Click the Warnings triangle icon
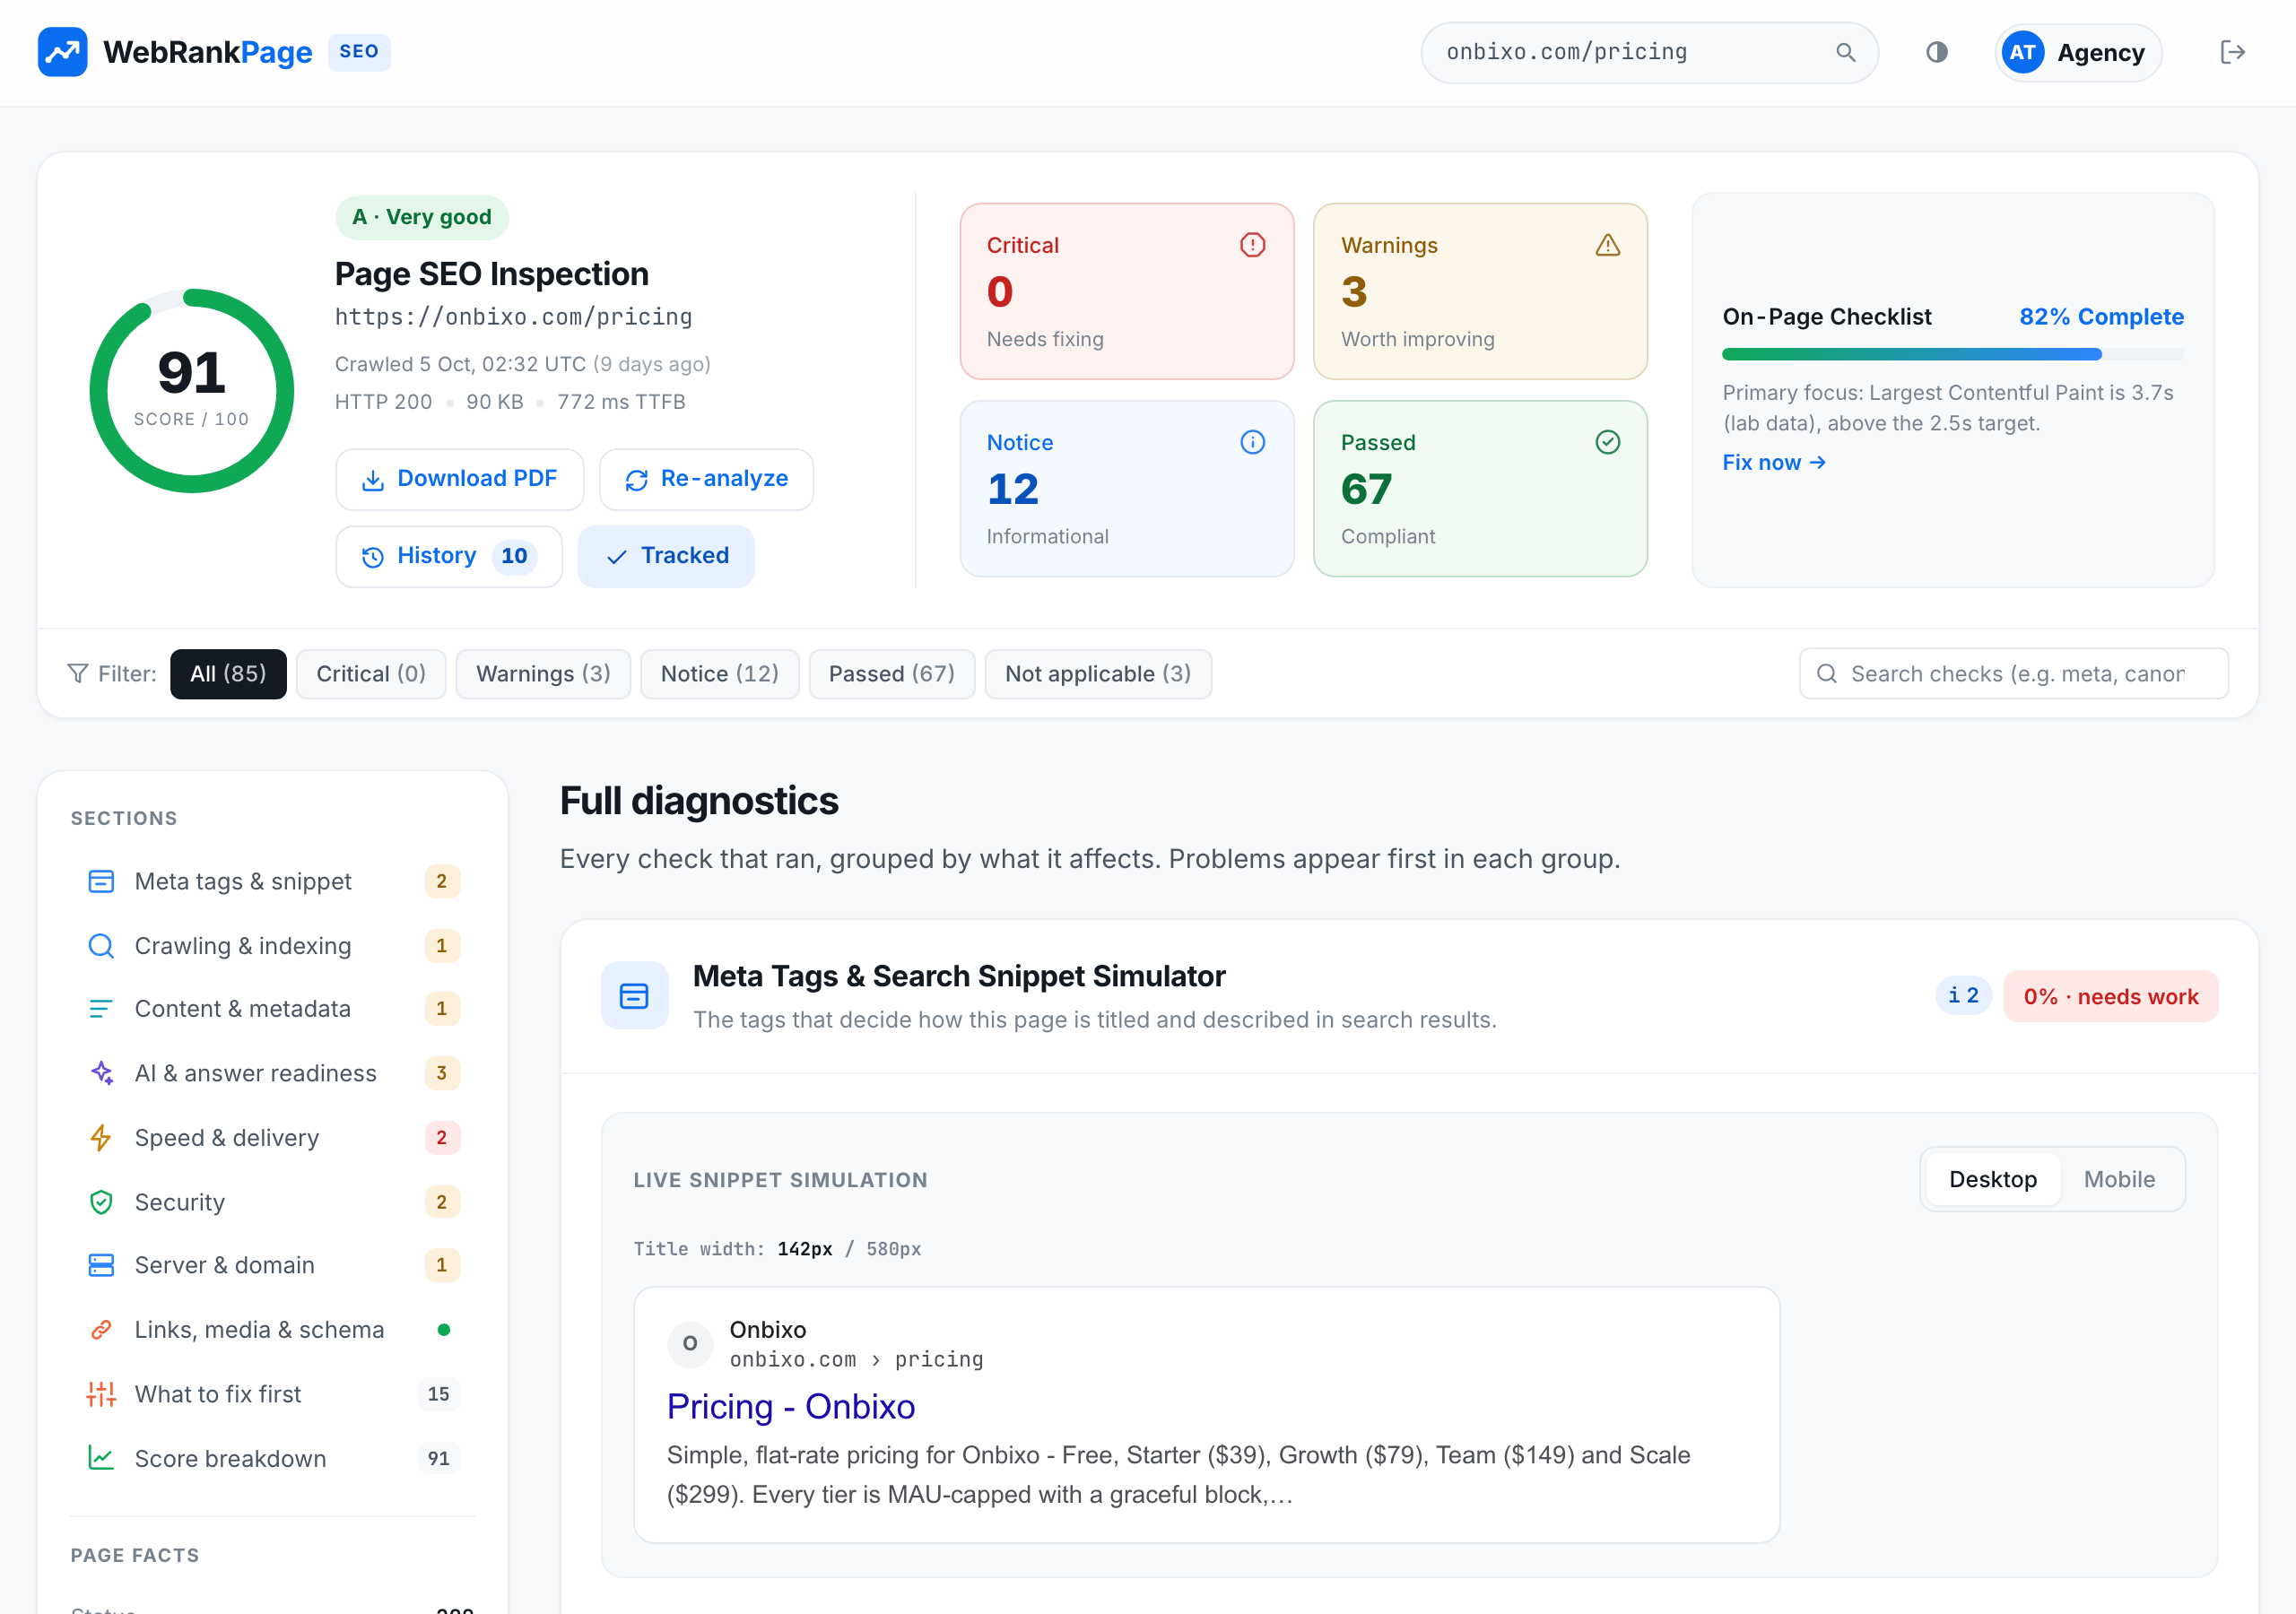The width and height of the screenshot is (2296, 1614). tap(1607, 245)
